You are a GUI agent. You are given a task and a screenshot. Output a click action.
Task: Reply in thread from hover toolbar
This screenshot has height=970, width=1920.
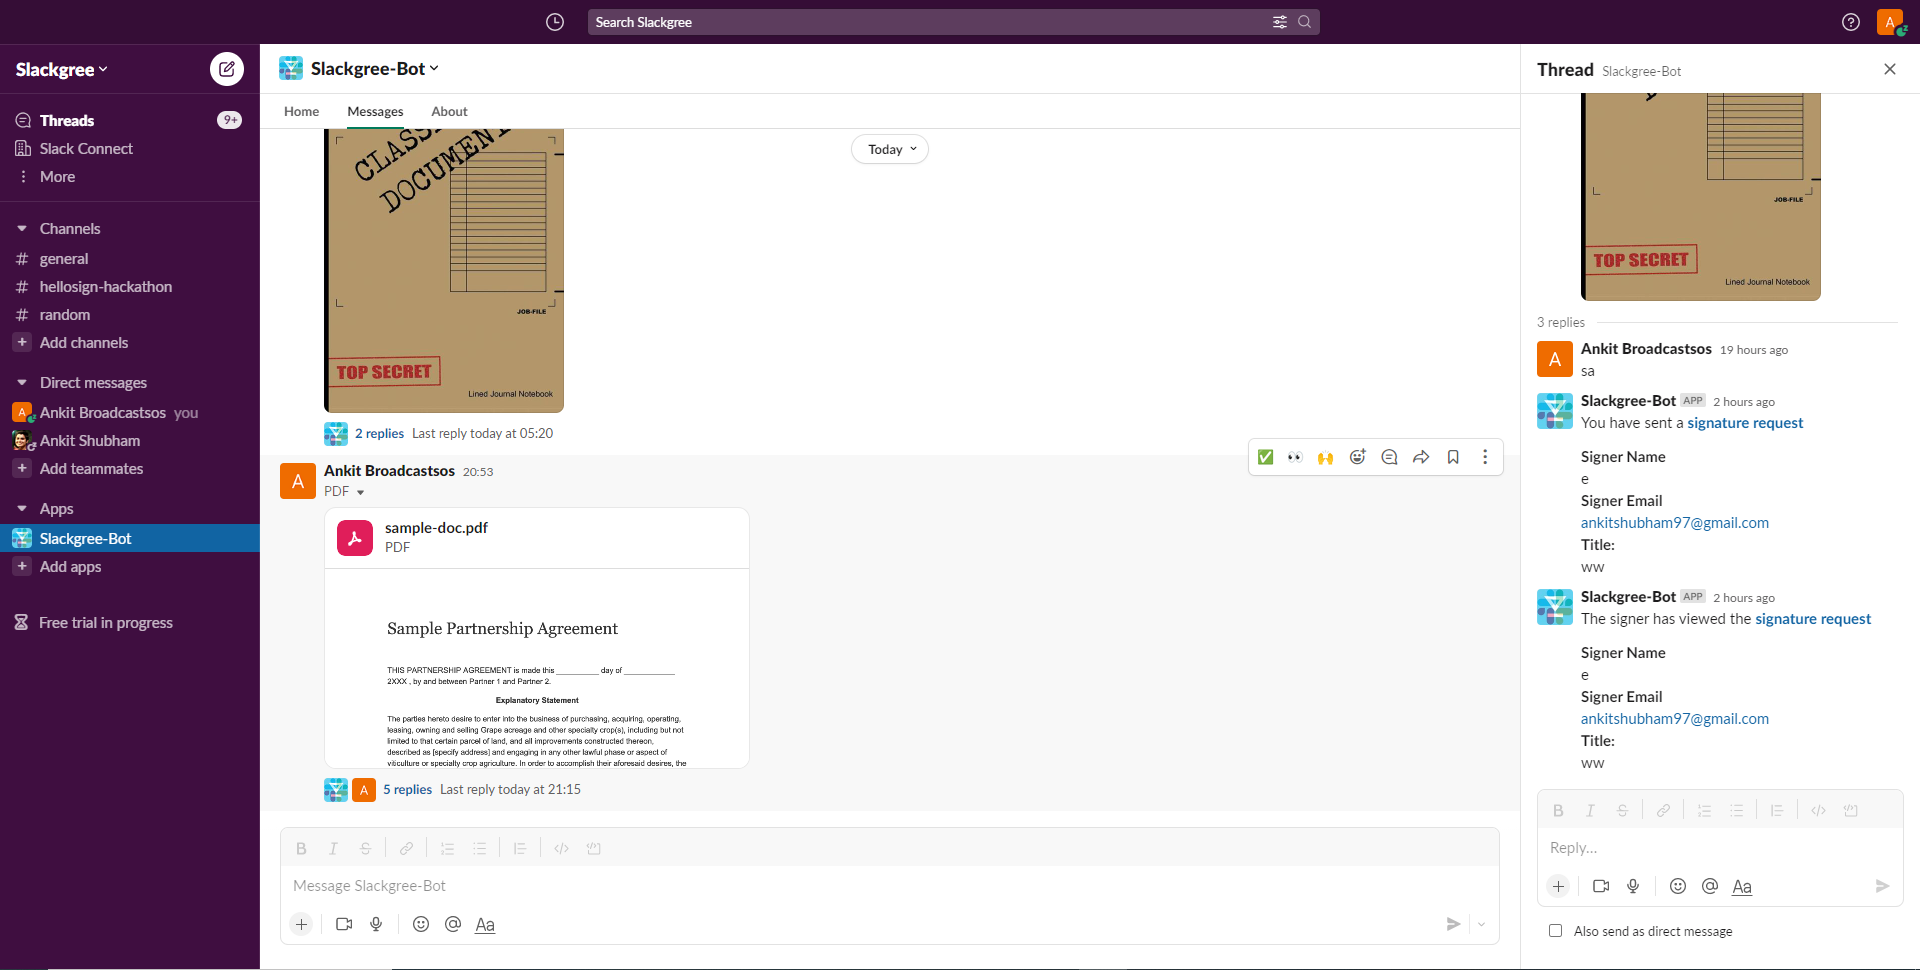tap(1389, 457)
